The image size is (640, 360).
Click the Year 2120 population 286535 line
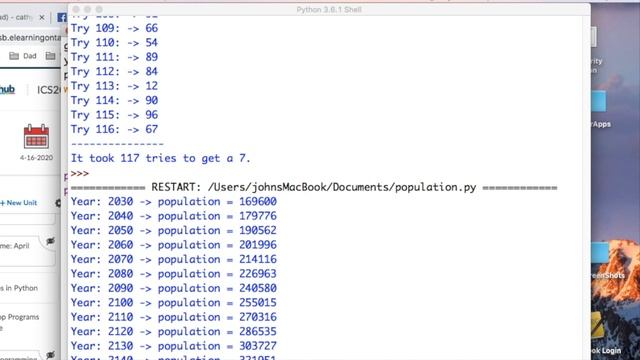pos(173,332)
